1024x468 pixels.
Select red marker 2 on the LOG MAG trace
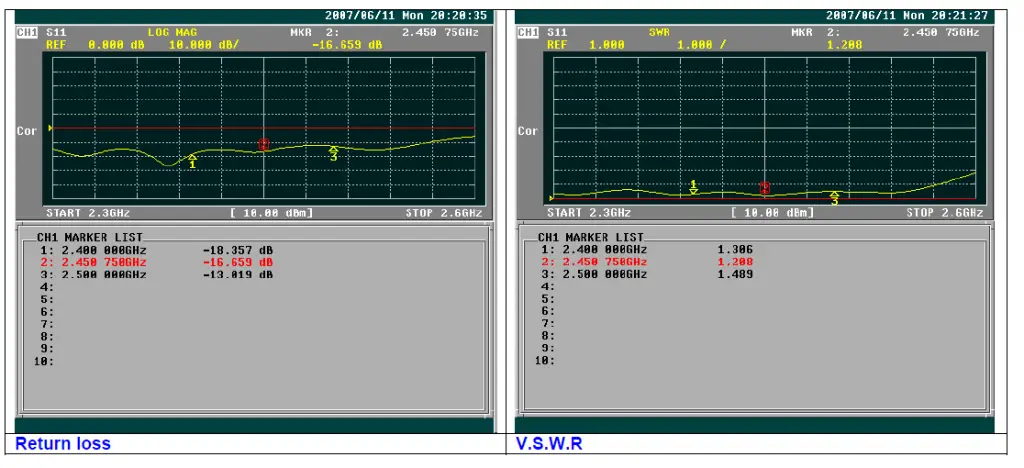(x=264, y=144)
